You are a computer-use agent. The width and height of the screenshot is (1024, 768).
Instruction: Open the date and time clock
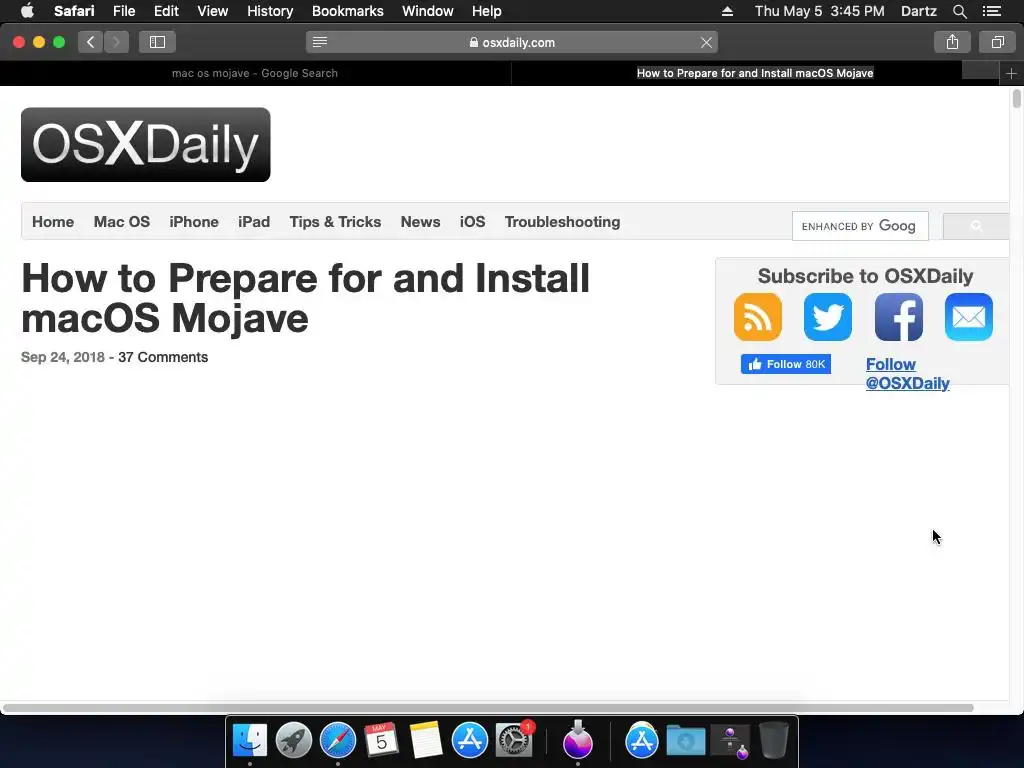(820, 11)
